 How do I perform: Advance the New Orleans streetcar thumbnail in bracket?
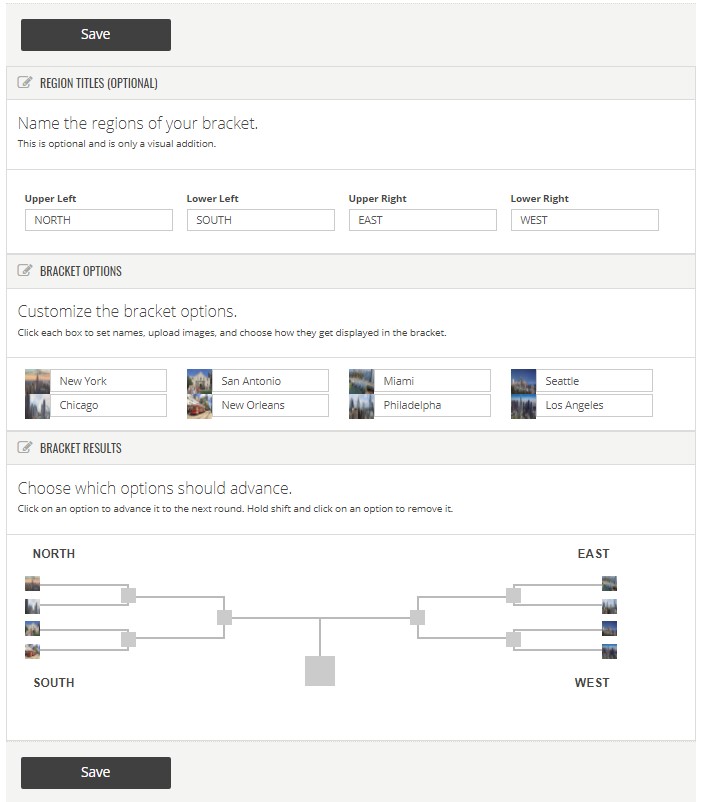[32, 651]
